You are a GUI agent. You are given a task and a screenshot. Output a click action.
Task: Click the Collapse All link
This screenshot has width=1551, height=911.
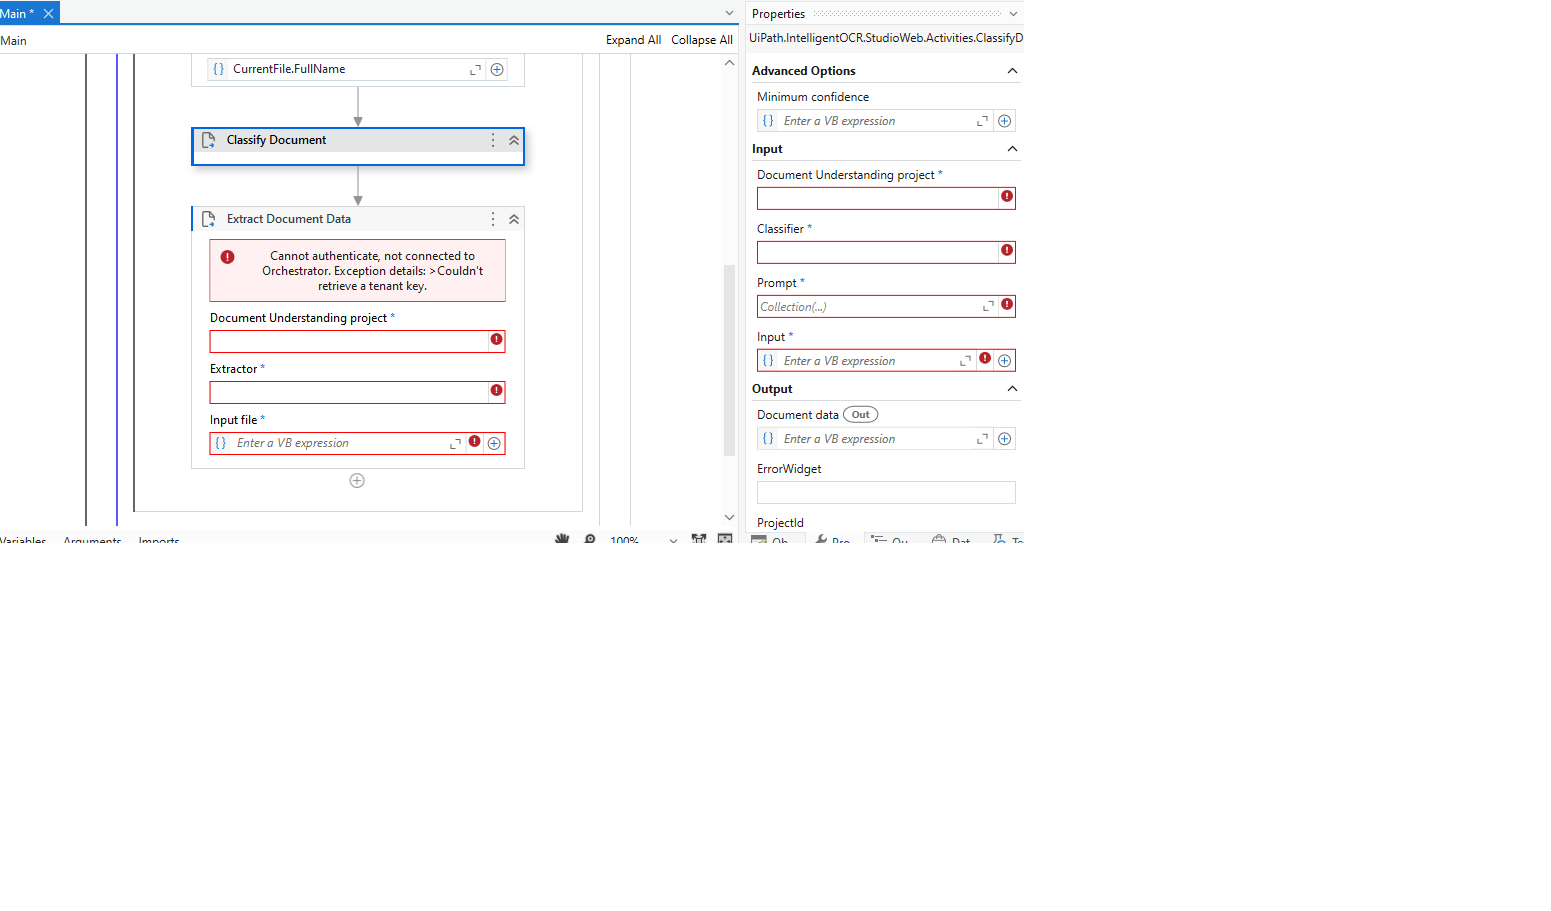pos(702,39)
